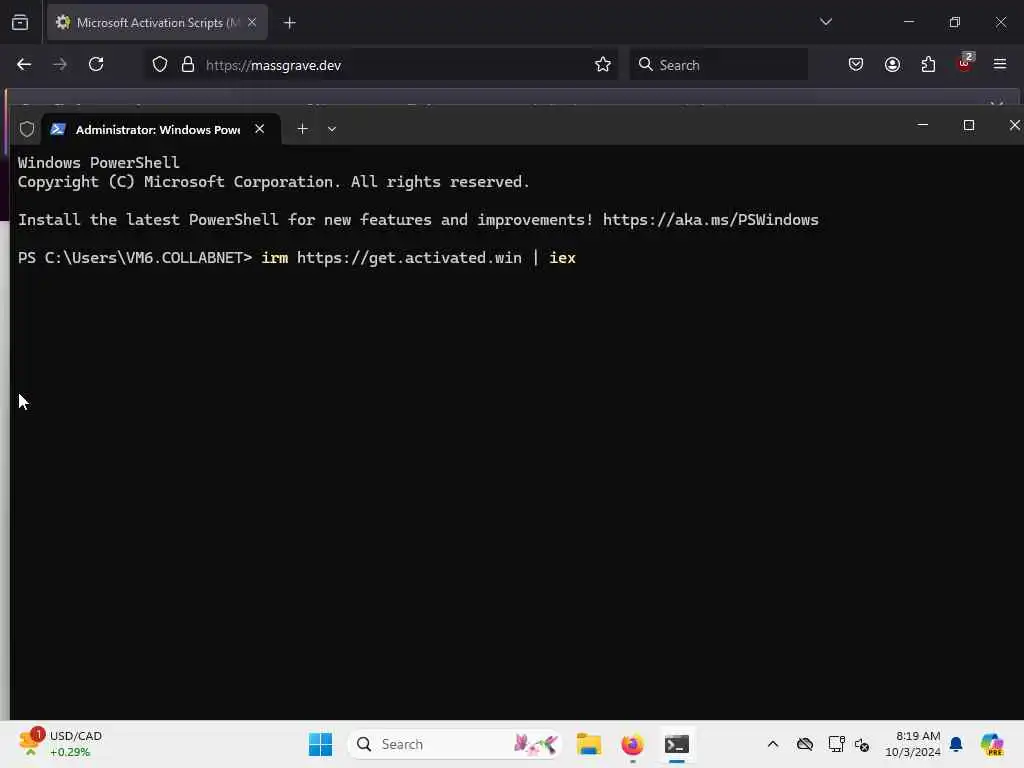Viewport: 1024px width, 768px height.
Task: Switch to Terminal from taskbar icon
Action: click(x=677, y=744)
